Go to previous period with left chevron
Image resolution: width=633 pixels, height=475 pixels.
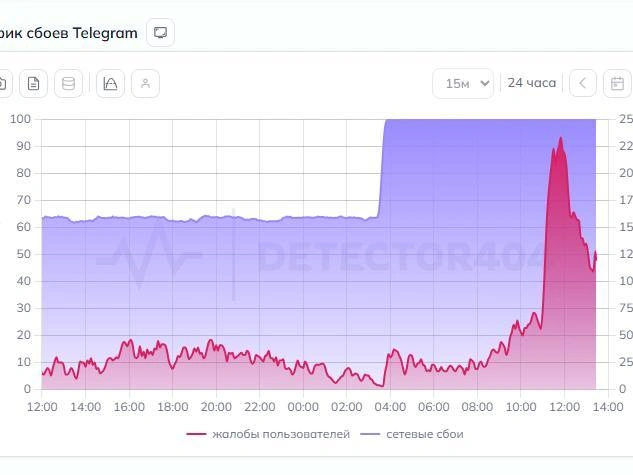click(583, 84)
